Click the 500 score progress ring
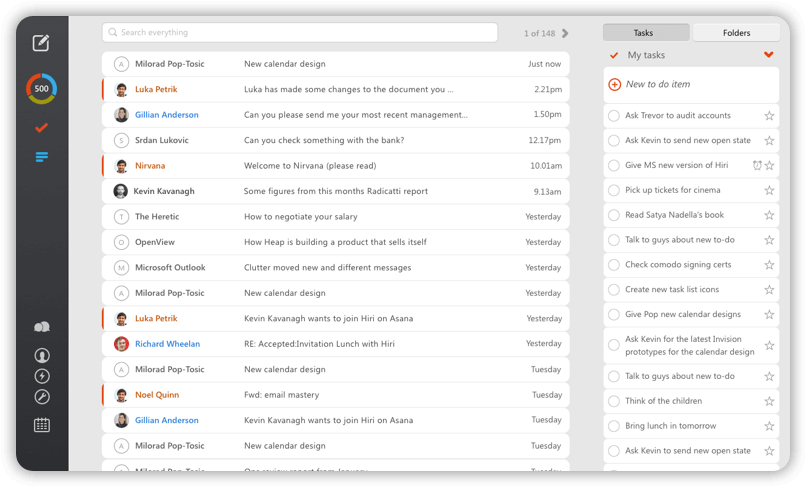 tap(41, 89)
